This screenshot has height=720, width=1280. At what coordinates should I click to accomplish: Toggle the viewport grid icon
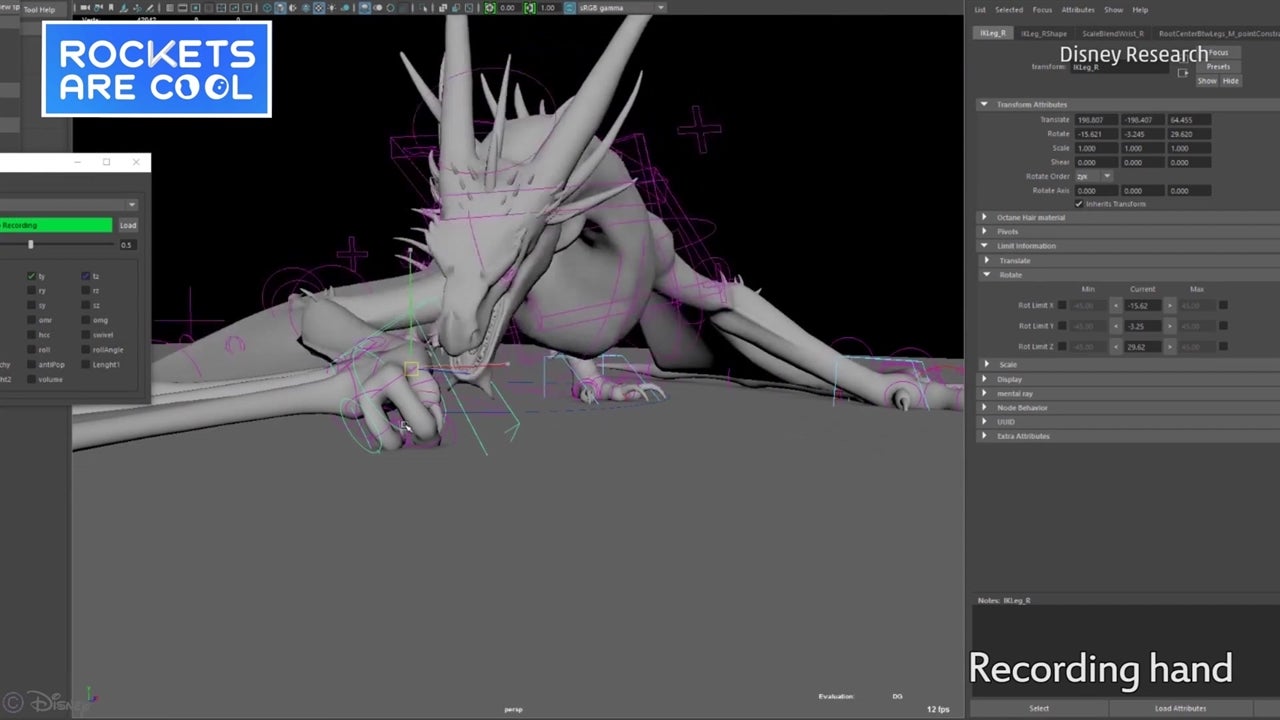click(170, 7)
